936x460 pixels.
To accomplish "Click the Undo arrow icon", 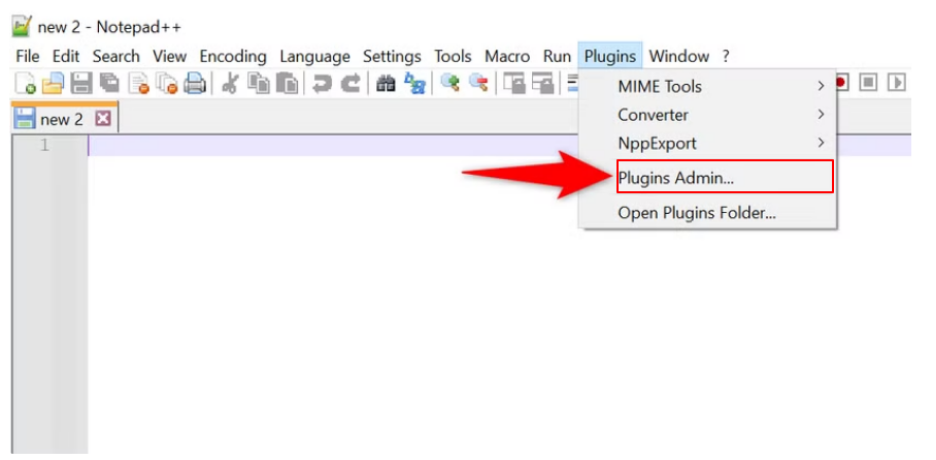I will 322,84.
